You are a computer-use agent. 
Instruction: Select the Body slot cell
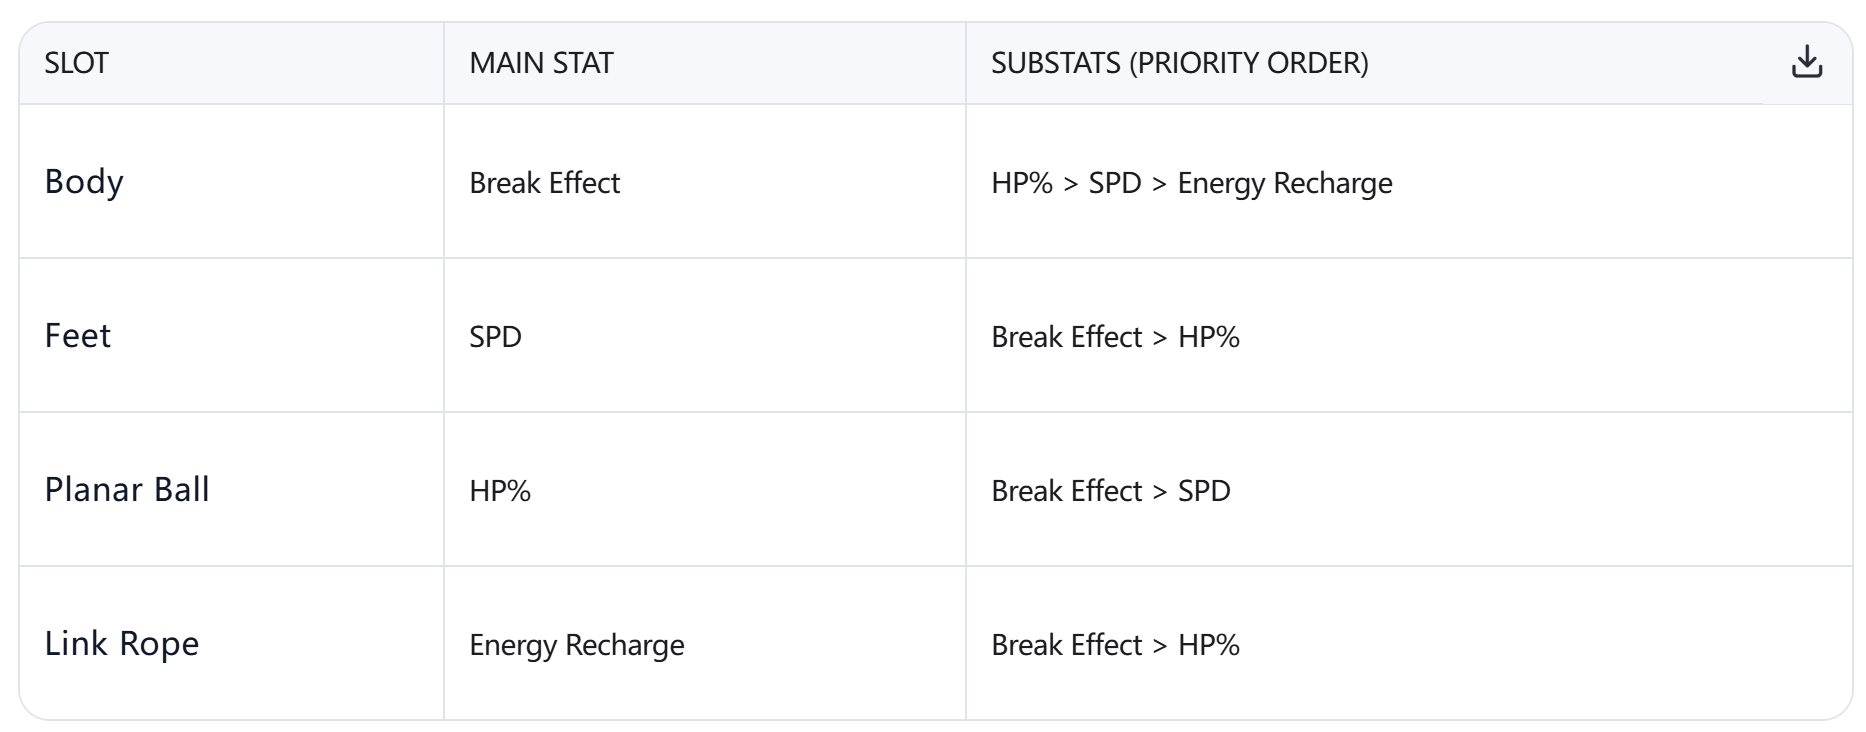pyautogui.click(x=84, y=182)
